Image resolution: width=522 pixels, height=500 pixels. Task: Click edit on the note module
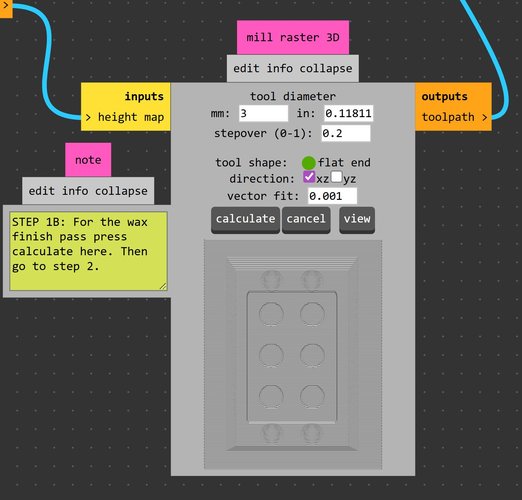click(41, 191)
